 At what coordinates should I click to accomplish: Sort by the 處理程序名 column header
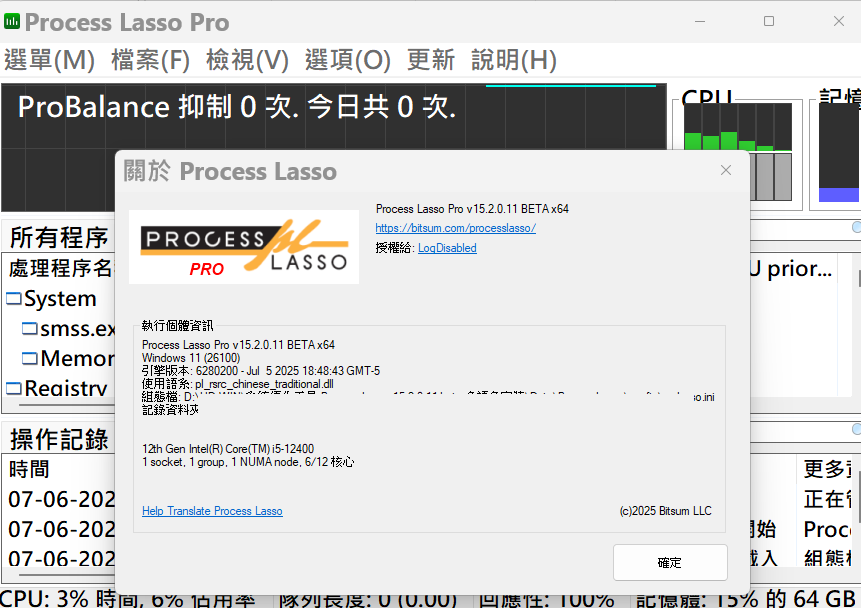click(x=60, y=269)
